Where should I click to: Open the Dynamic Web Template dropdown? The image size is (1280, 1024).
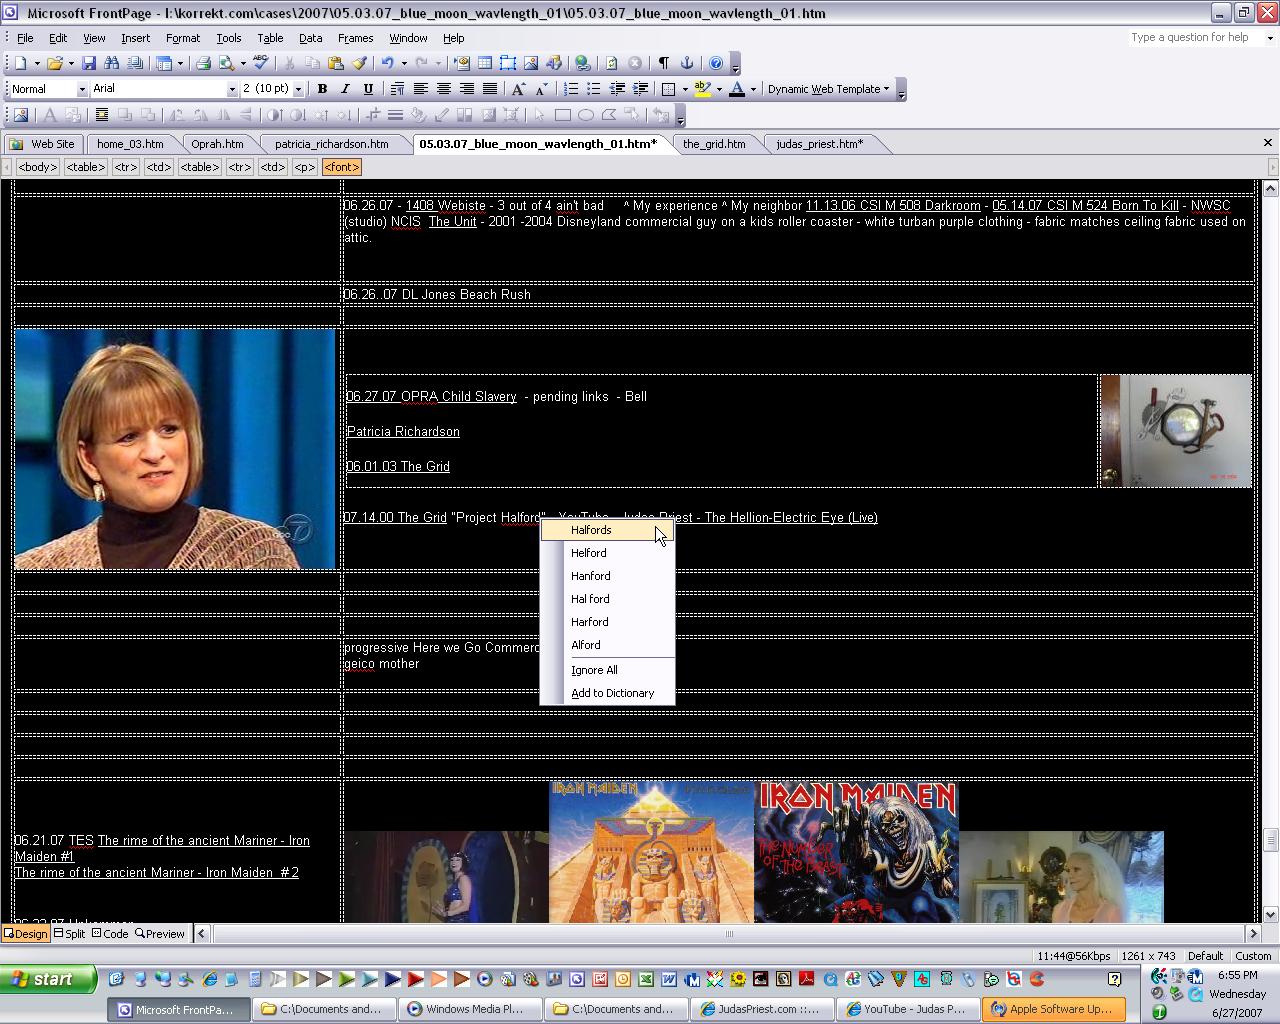pyautogui.click(x=828, y=89)
